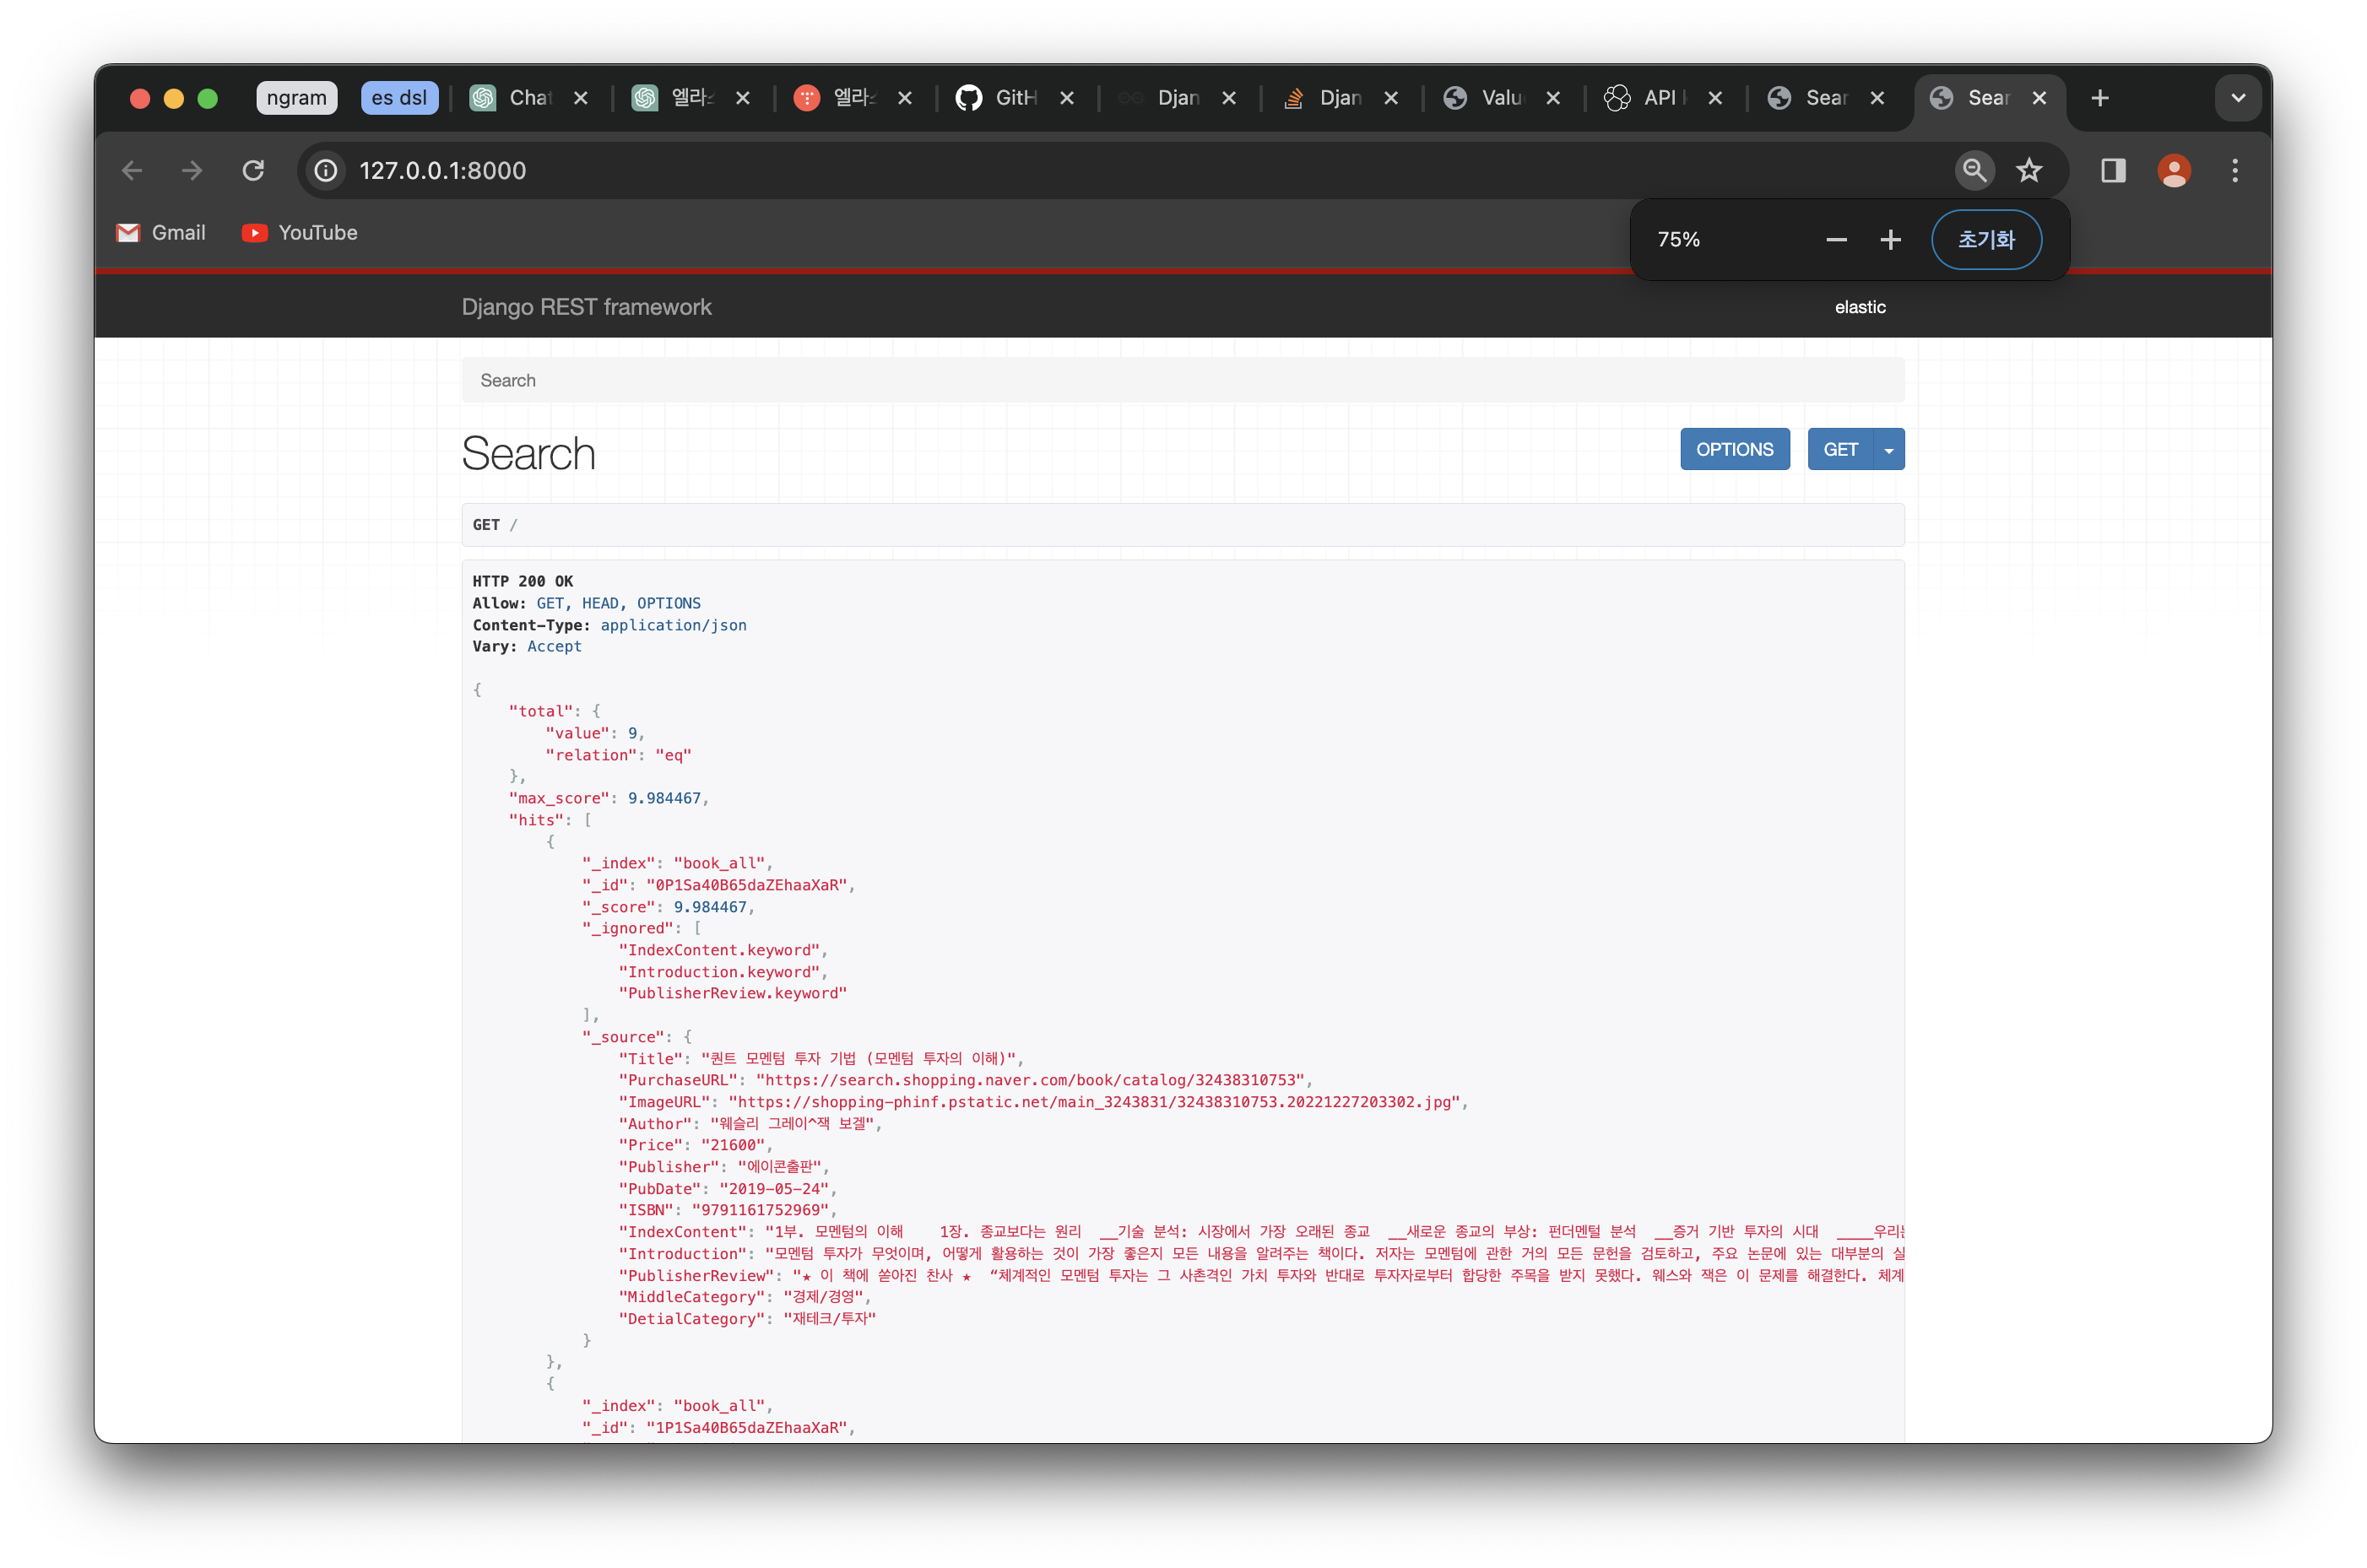
Task: Open the site info icon in address bar
Action: tap(326, 171)
